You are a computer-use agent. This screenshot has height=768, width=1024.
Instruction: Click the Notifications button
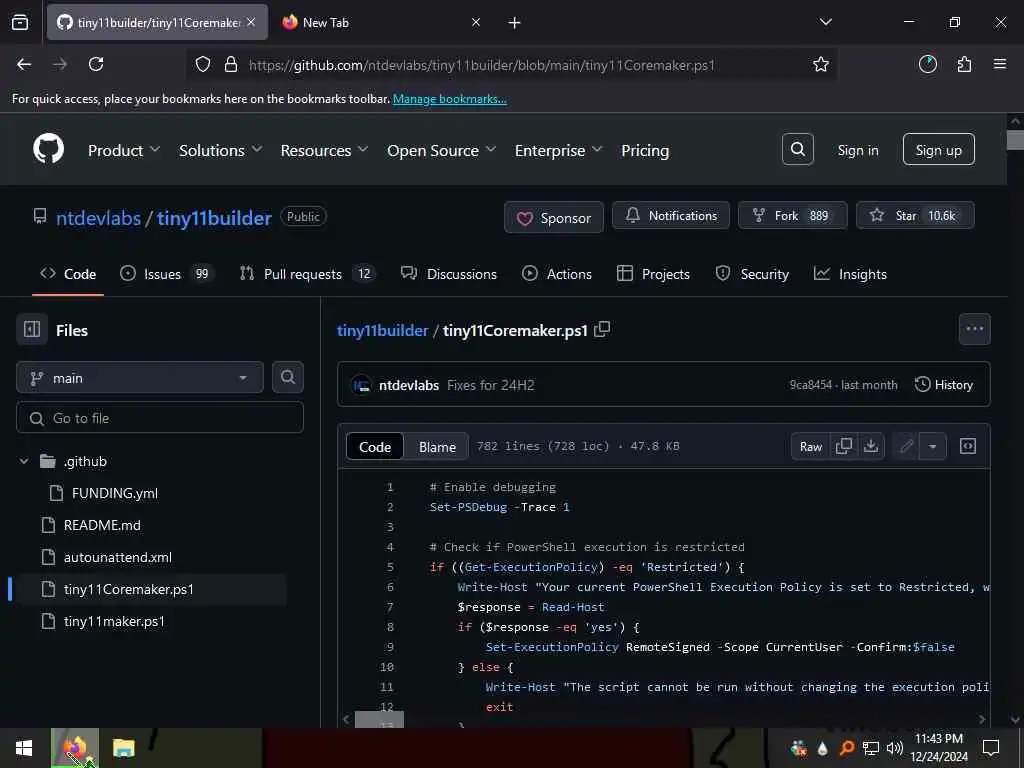pyautogui.click(x=671, y=216)
